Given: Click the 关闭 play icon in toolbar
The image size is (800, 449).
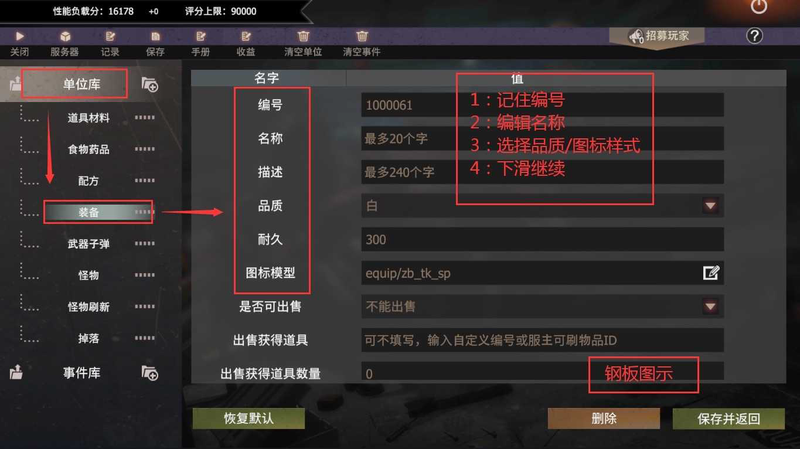Looking at the screenshot, I should click(19, 36).
